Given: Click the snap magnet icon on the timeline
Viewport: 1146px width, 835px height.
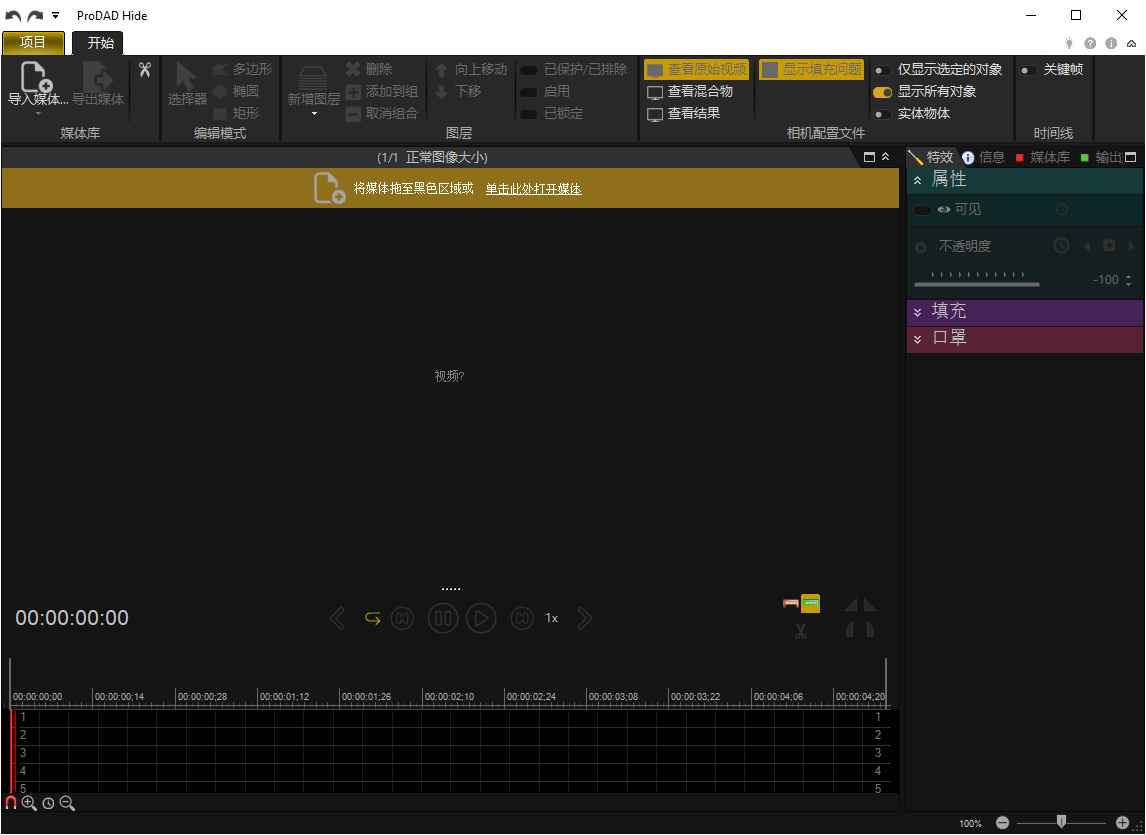Looking at the screenshot, I should [x=10, y=803].
